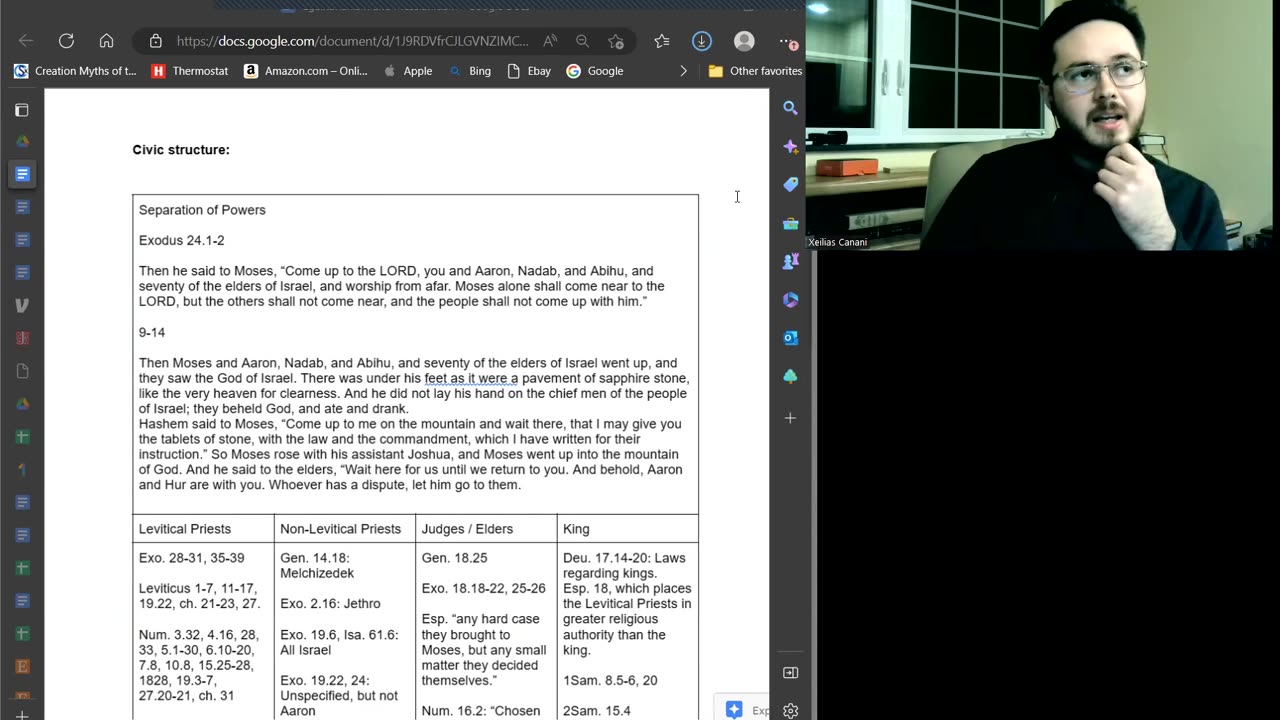Screen dimensions: 1280x720
Task: Go to the browser home page
Action: (x=106, y=41)
